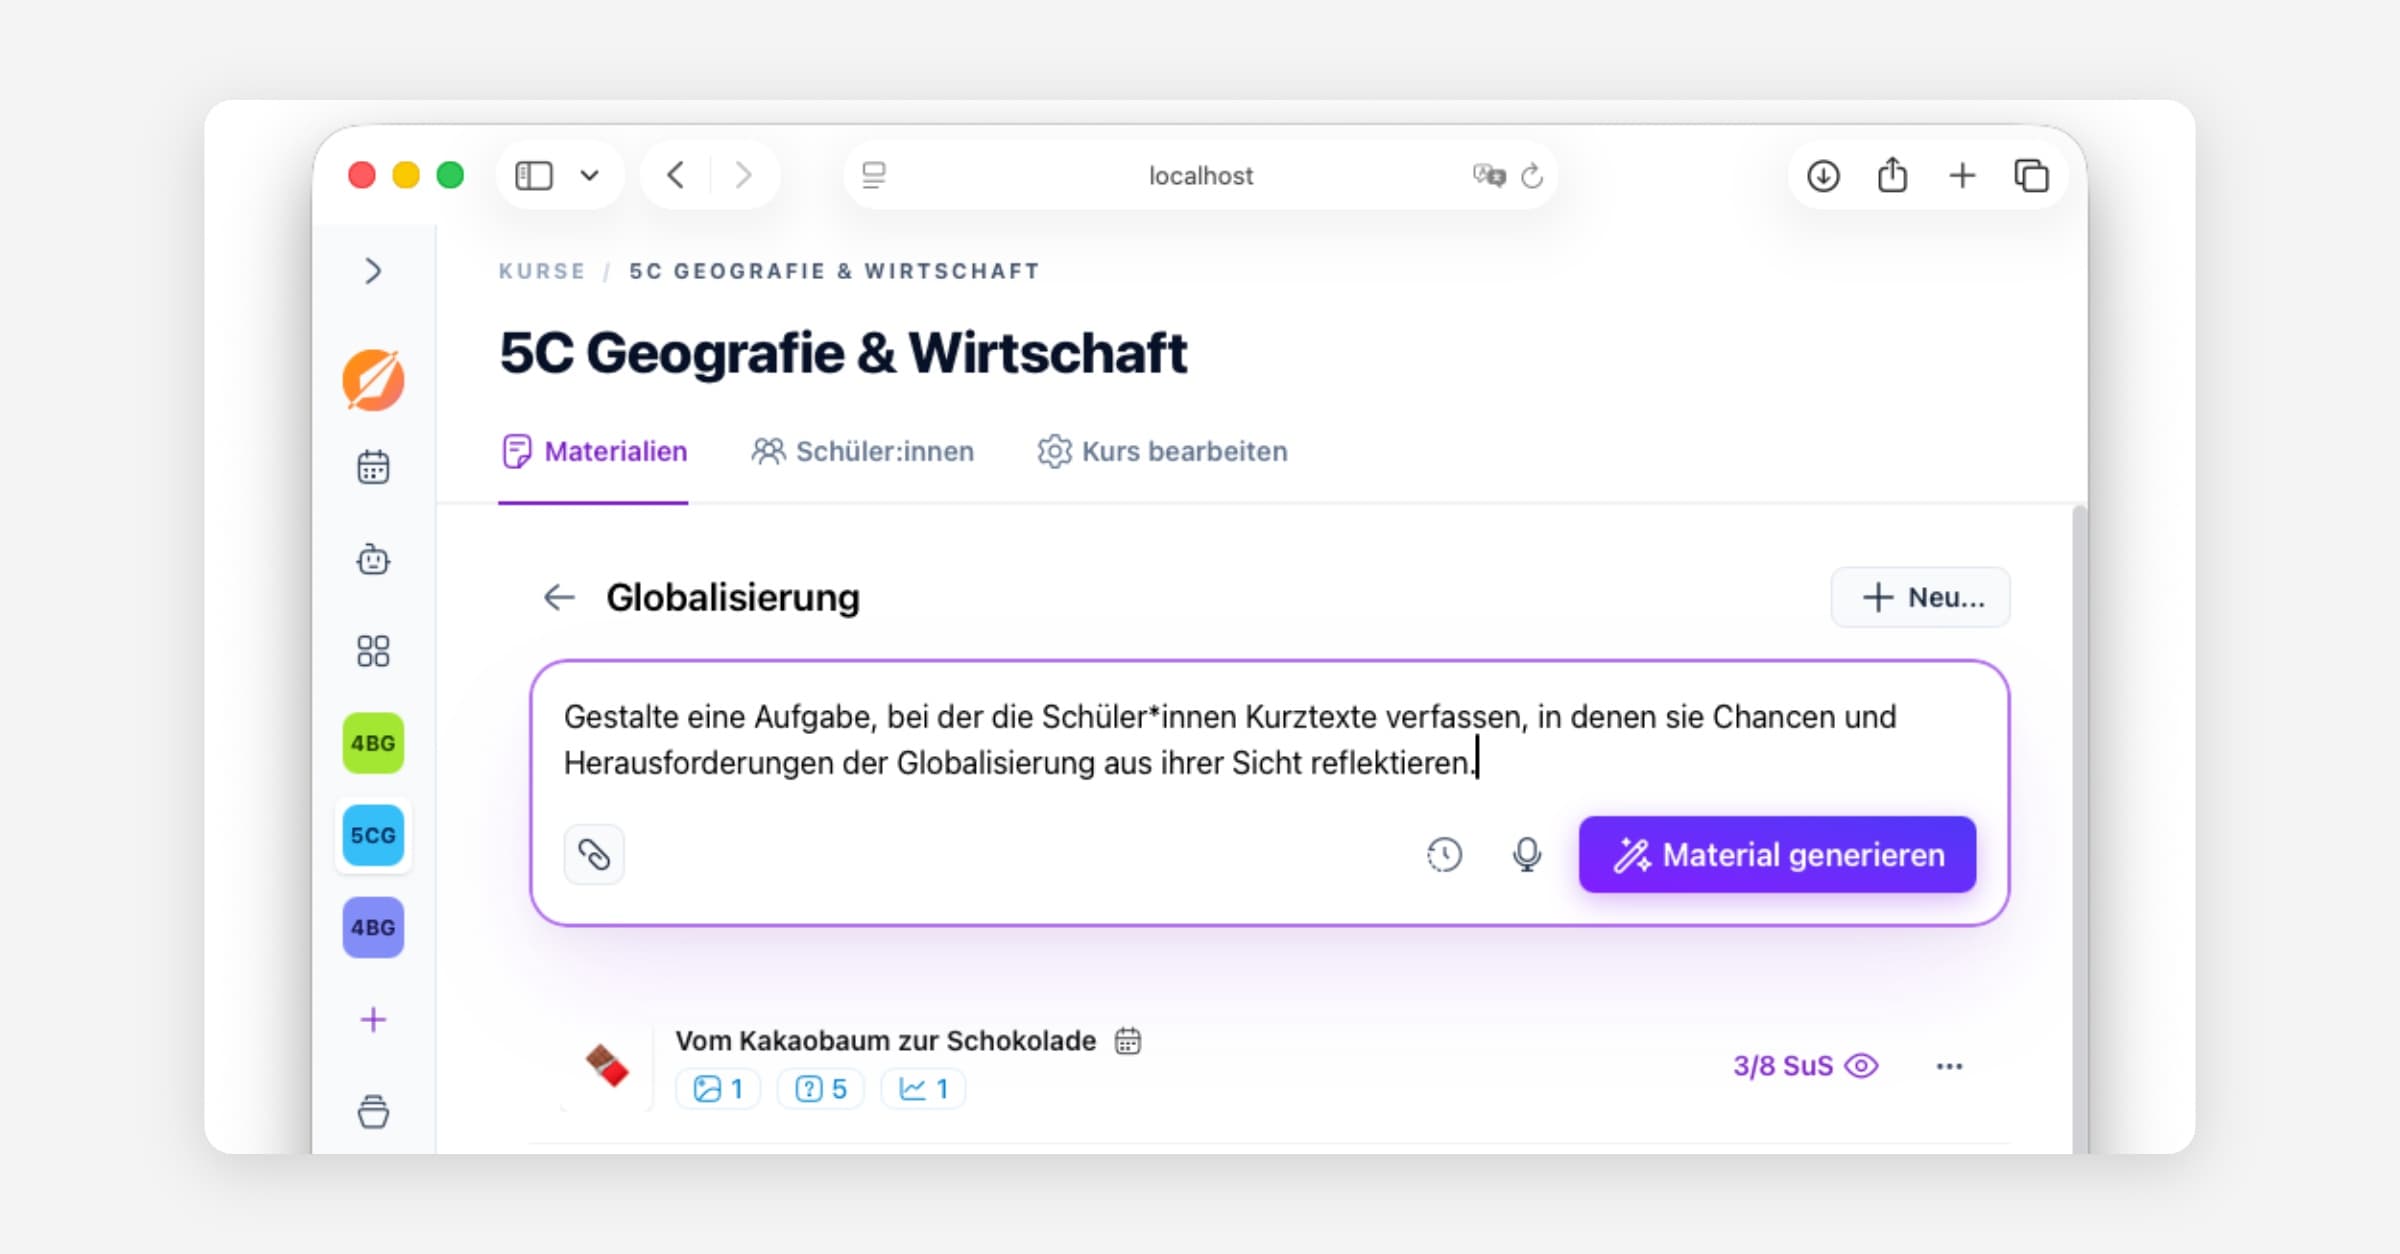Viewport: 2400px width, 1254px height.
Task: Click the image count badge showing 1
Action: (718, 1089)
